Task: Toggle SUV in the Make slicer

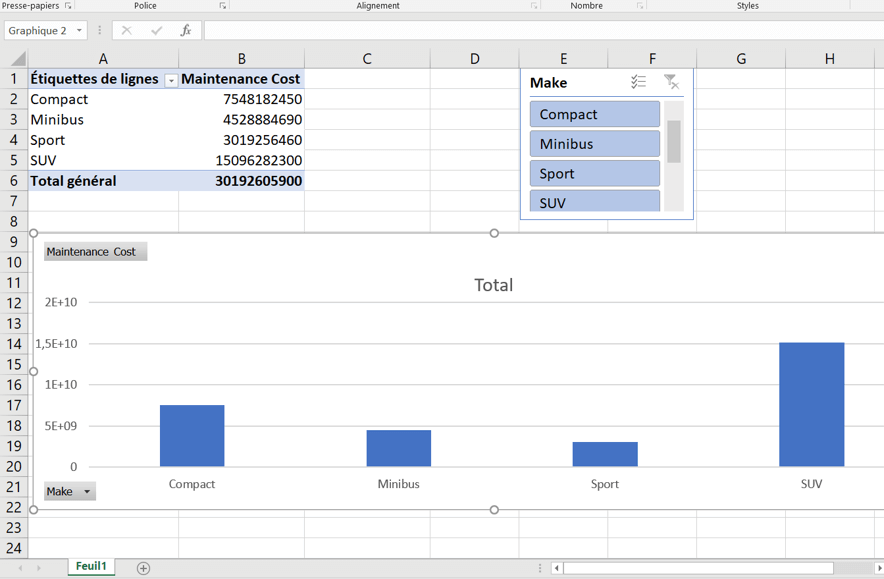Action: point(595,201)
